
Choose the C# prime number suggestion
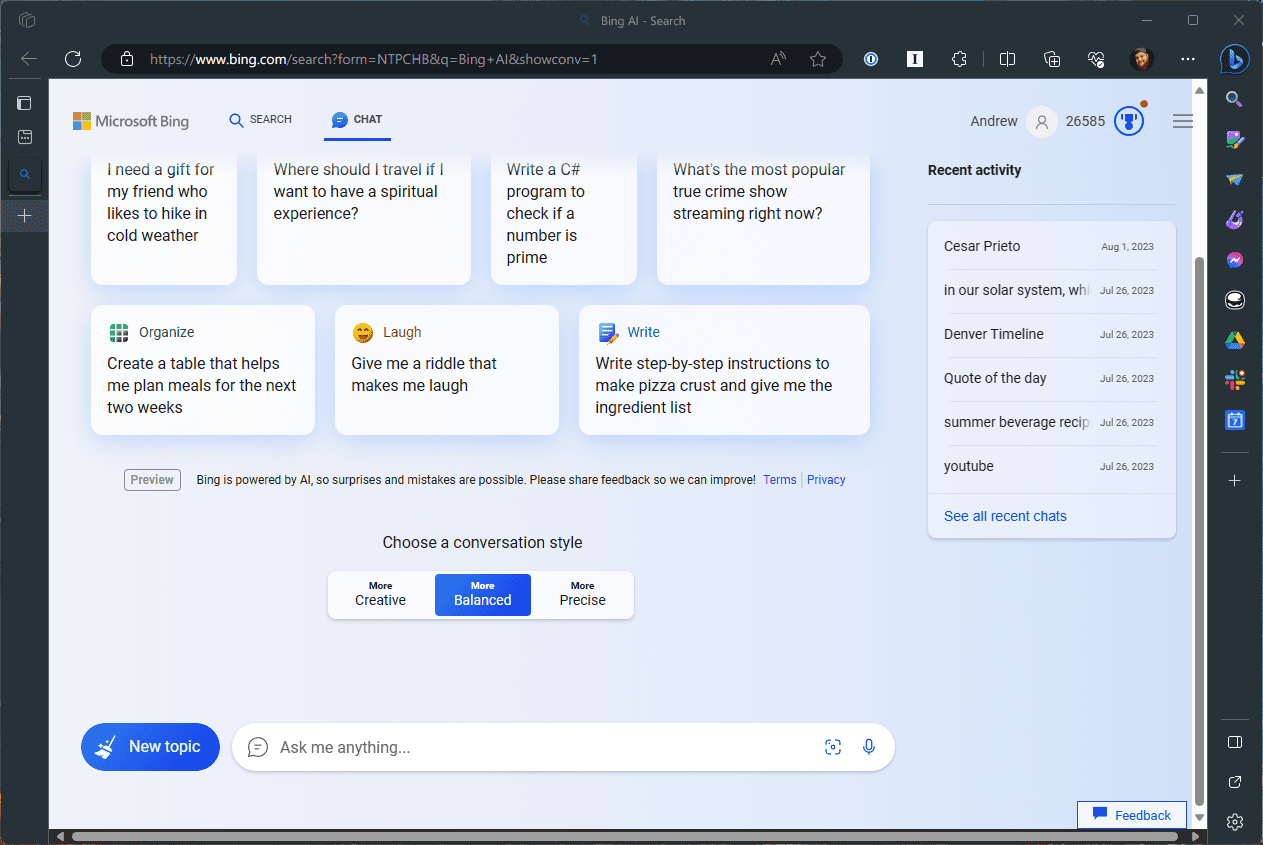tap(564, 218)
